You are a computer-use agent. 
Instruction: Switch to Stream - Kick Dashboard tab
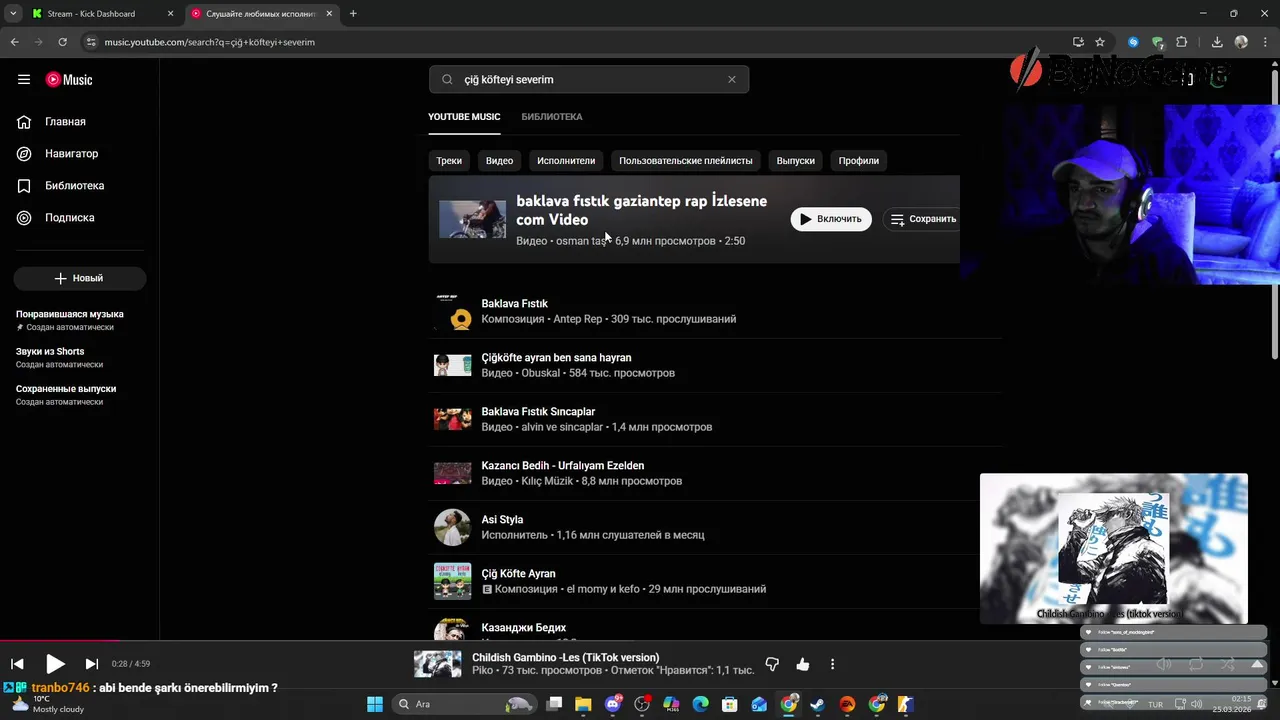coord(100,14)
